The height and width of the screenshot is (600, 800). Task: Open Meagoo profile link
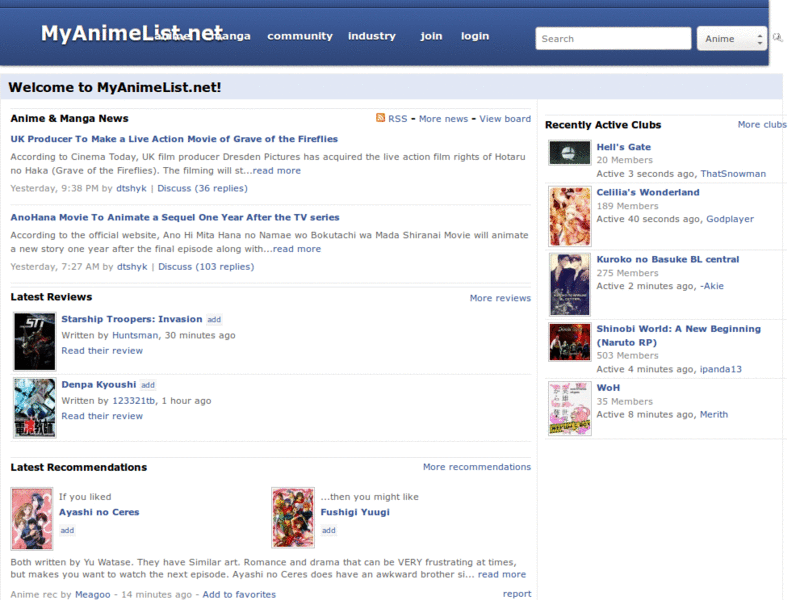[92, 594]
